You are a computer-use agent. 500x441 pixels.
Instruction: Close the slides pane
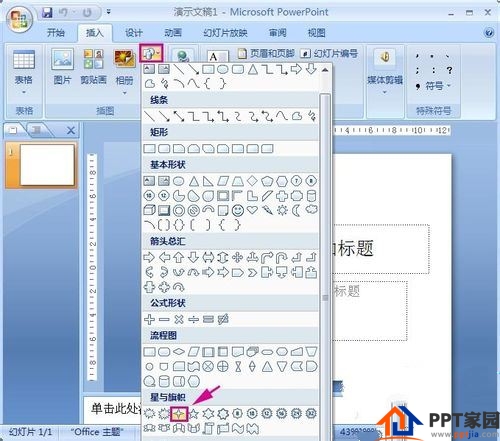click(71, 130)
